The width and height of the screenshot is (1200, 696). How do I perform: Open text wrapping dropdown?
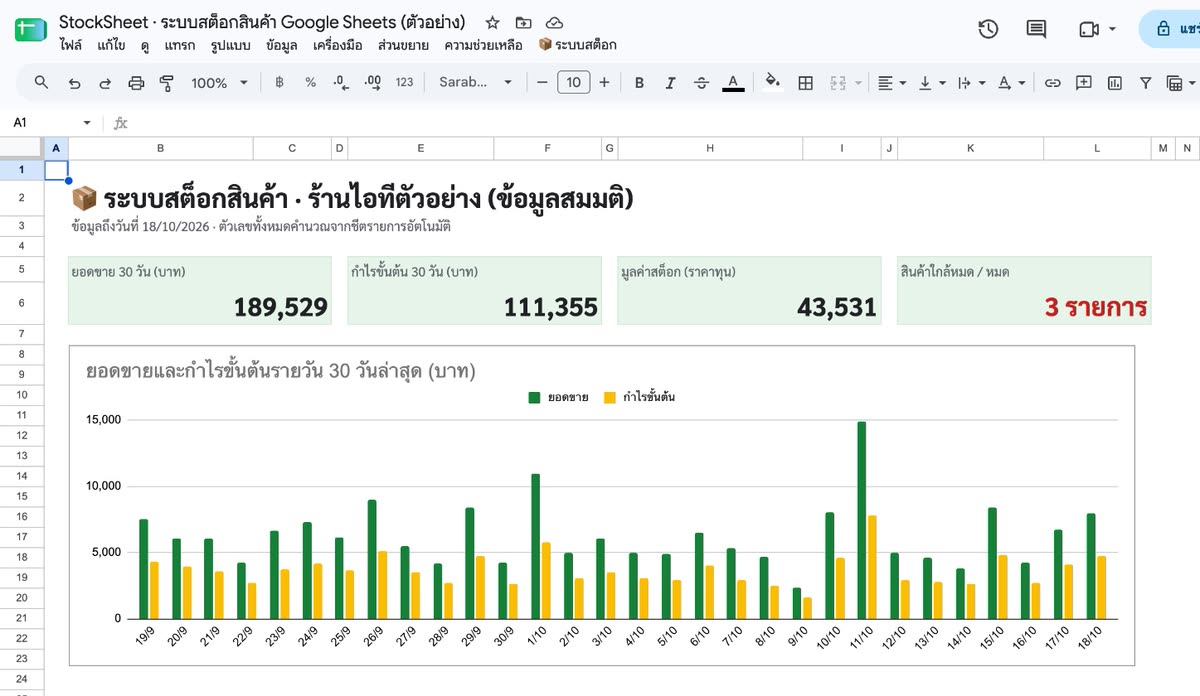[971, 83]
